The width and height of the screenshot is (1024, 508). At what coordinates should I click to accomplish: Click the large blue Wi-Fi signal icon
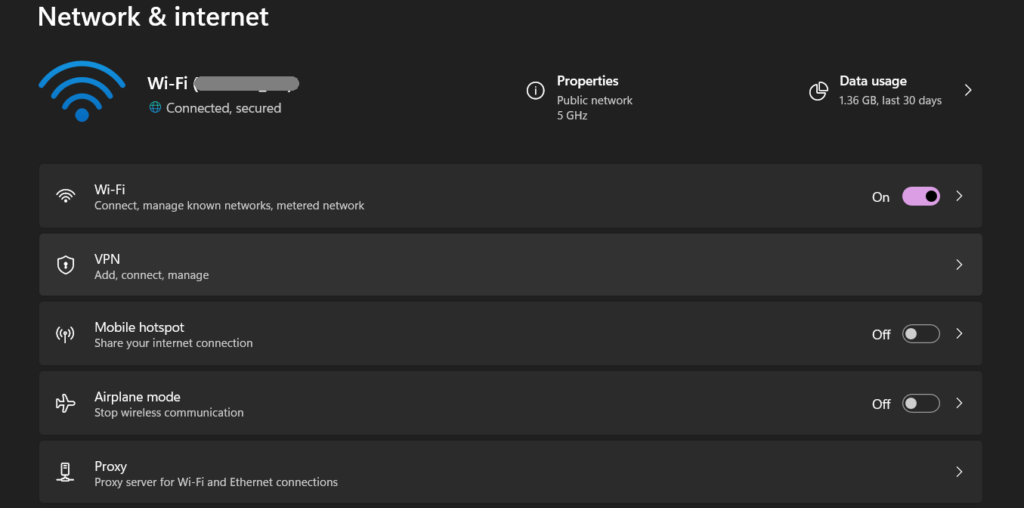pos(82,91)
